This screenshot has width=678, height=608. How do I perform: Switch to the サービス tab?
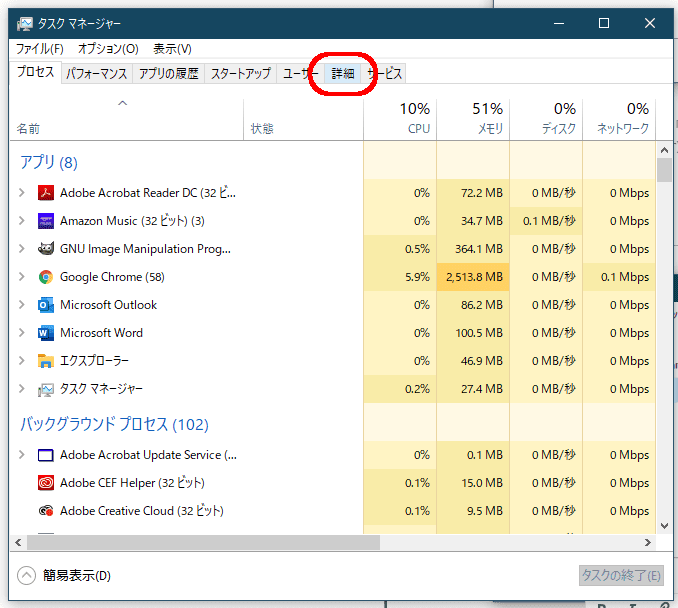click(384, 74)
